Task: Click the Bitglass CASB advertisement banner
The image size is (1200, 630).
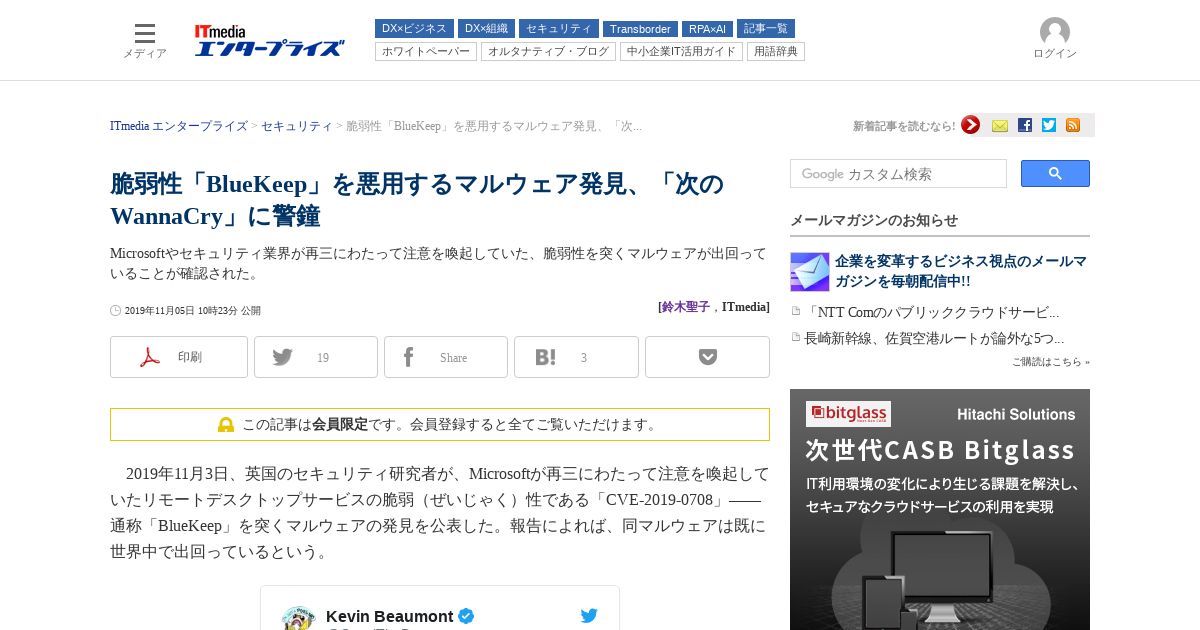Action: [940, 509]
